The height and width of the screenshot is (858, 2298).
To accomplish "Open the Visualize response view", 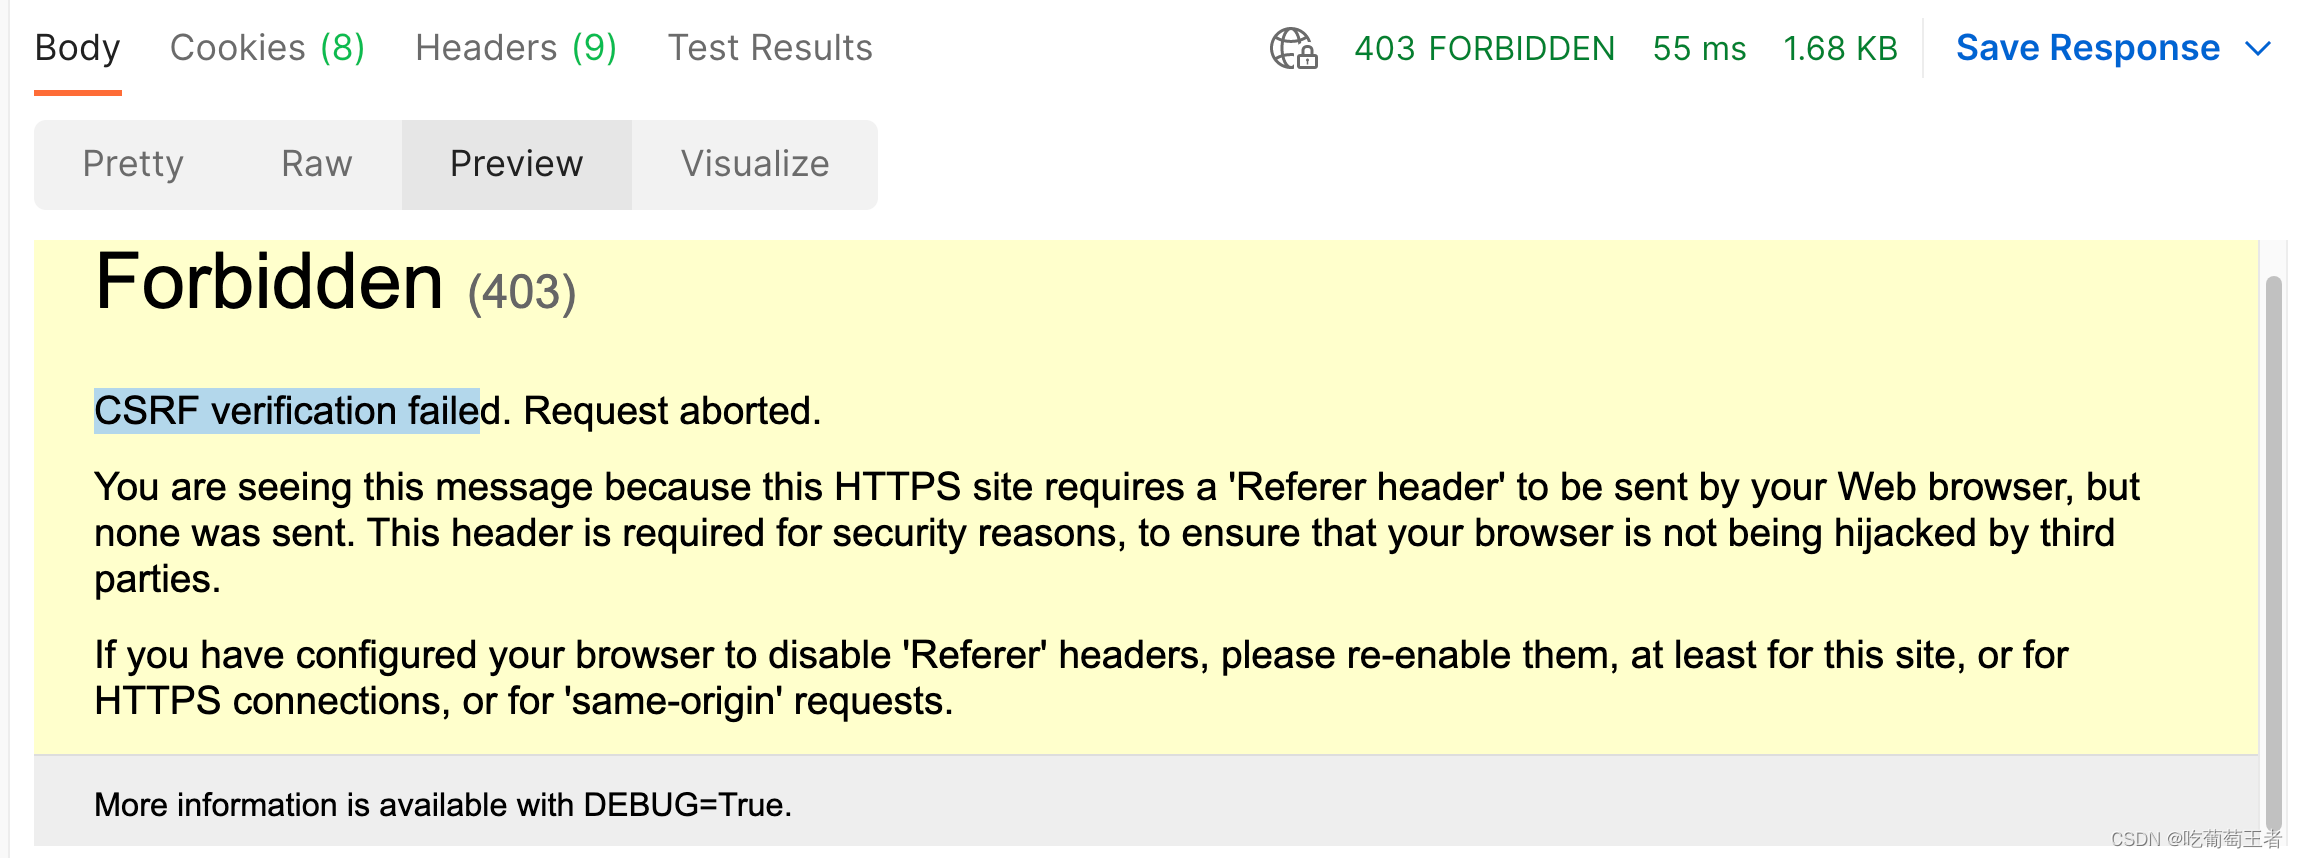I will [x=755, y=163].
